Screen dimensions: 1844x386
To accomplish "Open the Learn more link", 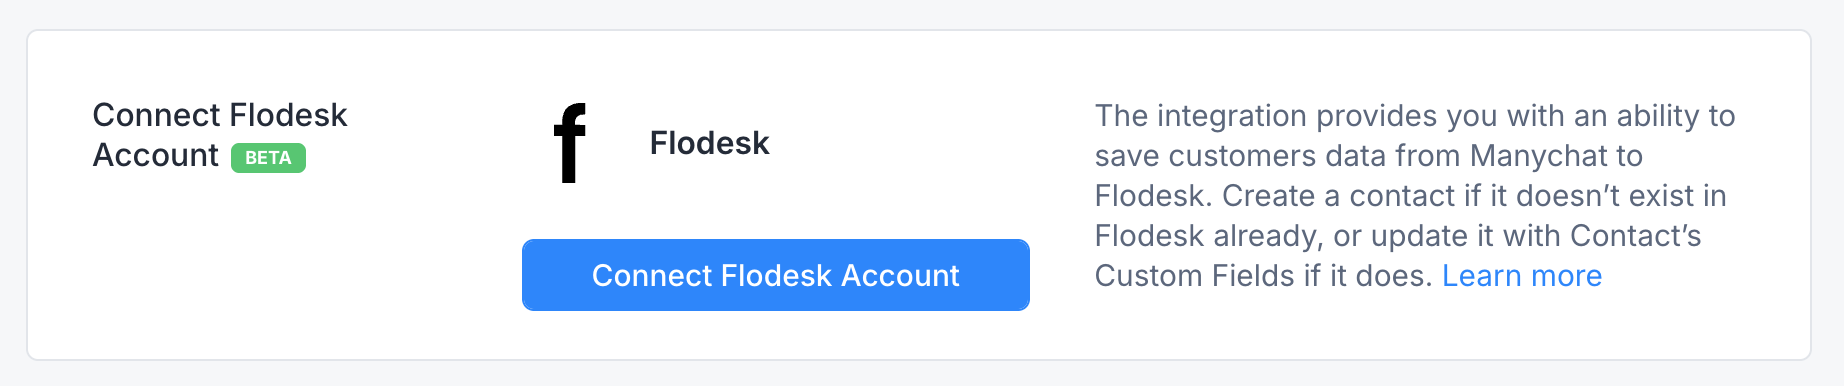I will tap(1522, 275).
